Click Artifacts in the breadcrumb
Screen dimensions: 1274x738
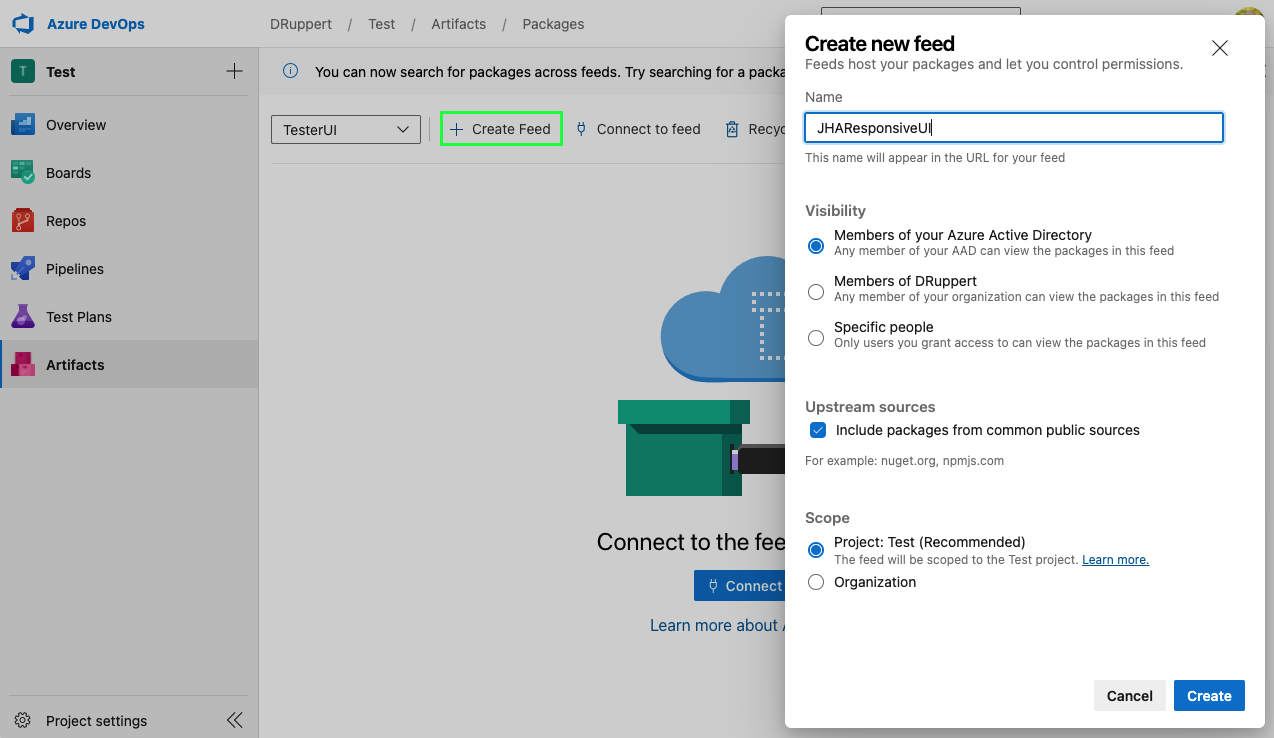point(458,24)
